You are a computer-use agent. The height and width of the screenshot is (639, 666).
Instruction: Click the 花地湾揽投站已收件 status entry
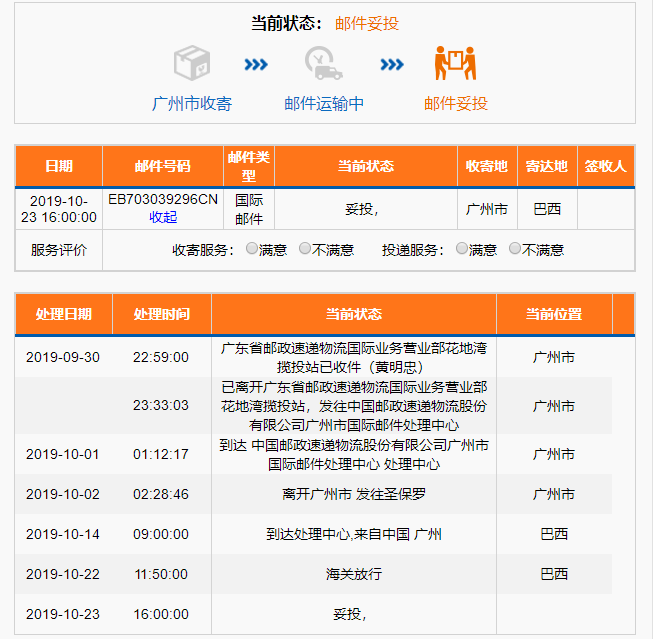tap(354, 357)
